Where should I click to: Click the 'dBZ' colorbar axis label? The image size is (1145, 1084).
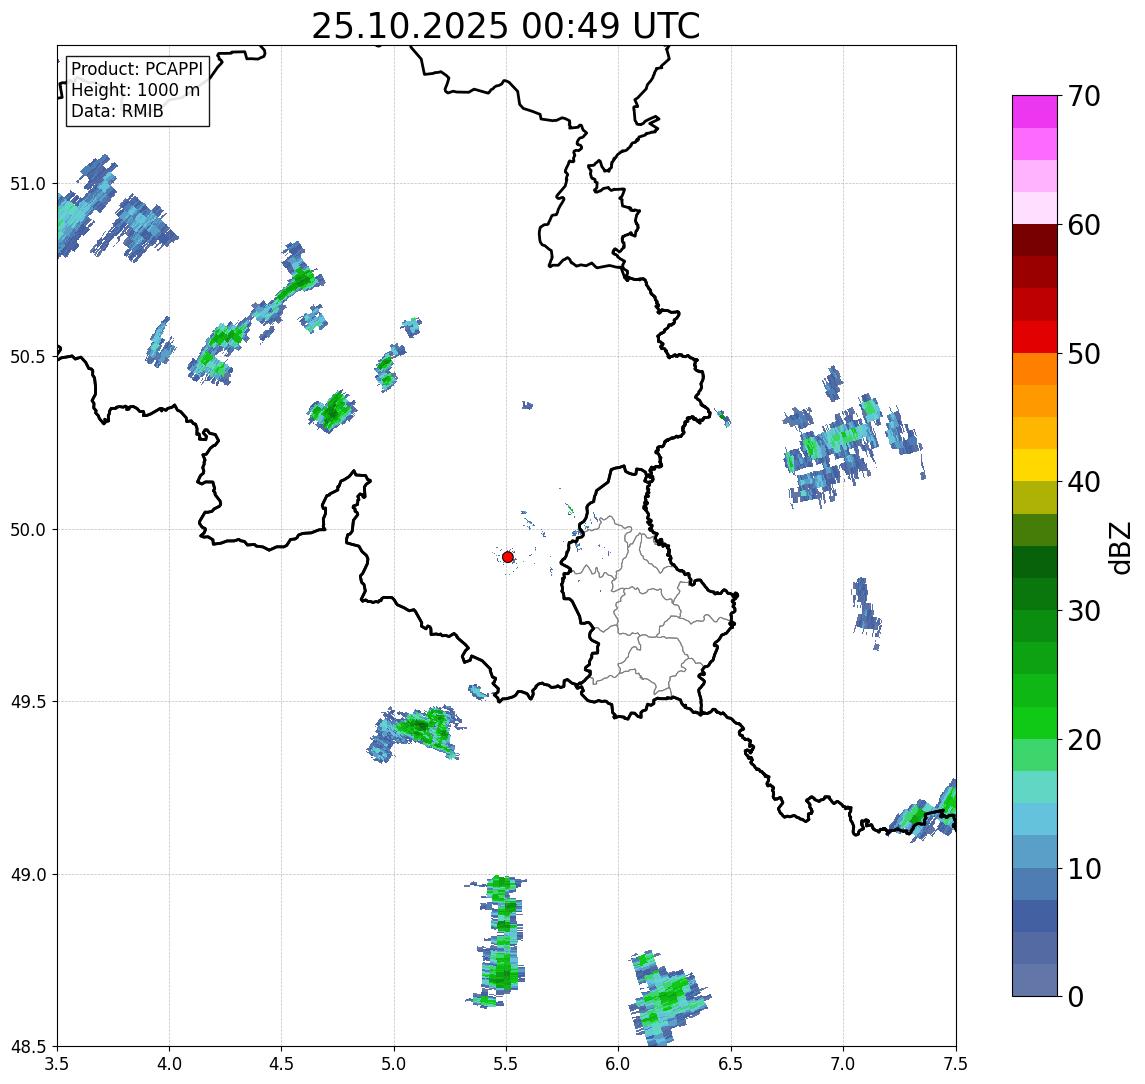tap(1120, 547)
